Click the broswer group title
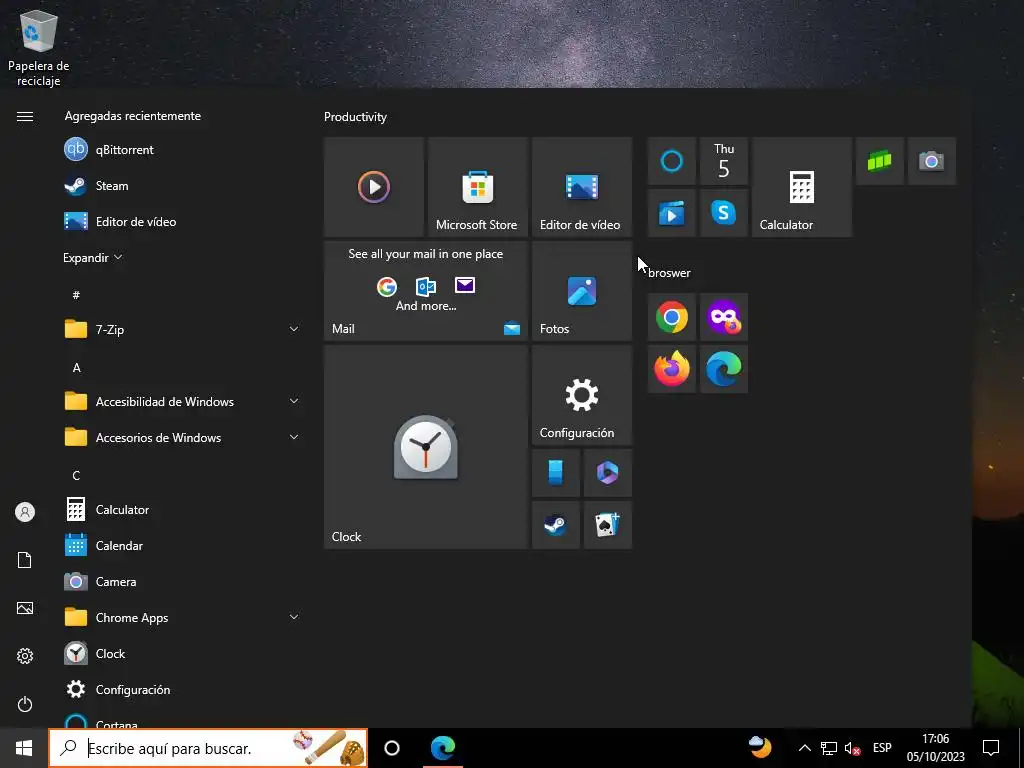 click(669, 273)
